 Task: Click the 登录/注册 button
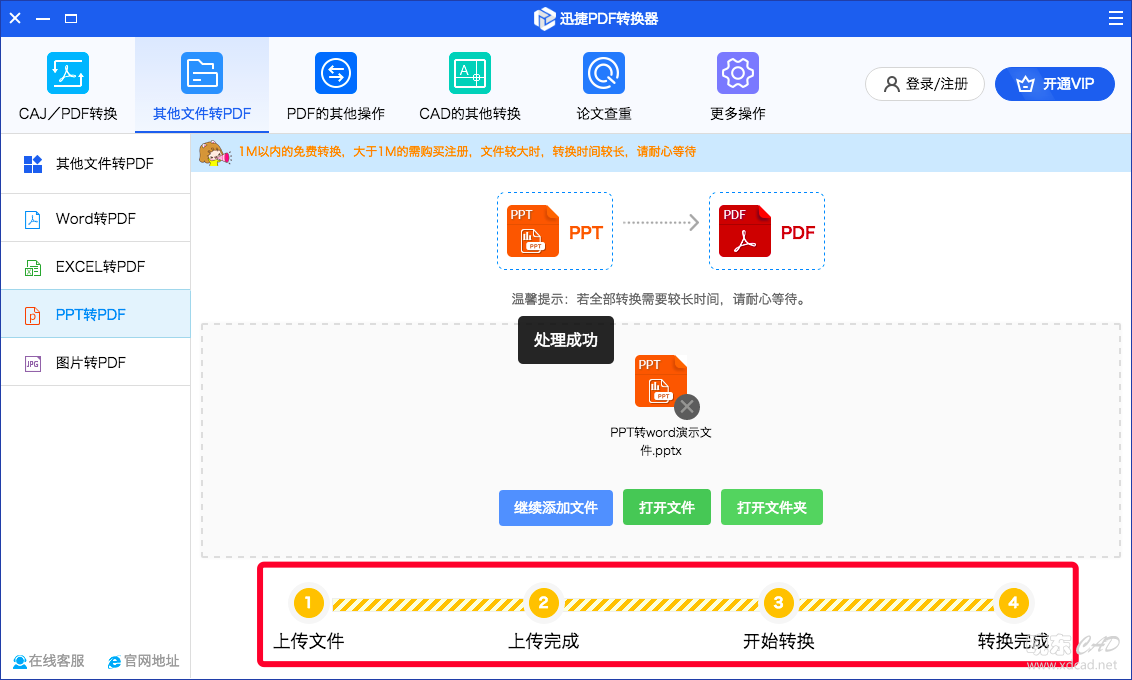pyautogui.click(x=925, y=84)
